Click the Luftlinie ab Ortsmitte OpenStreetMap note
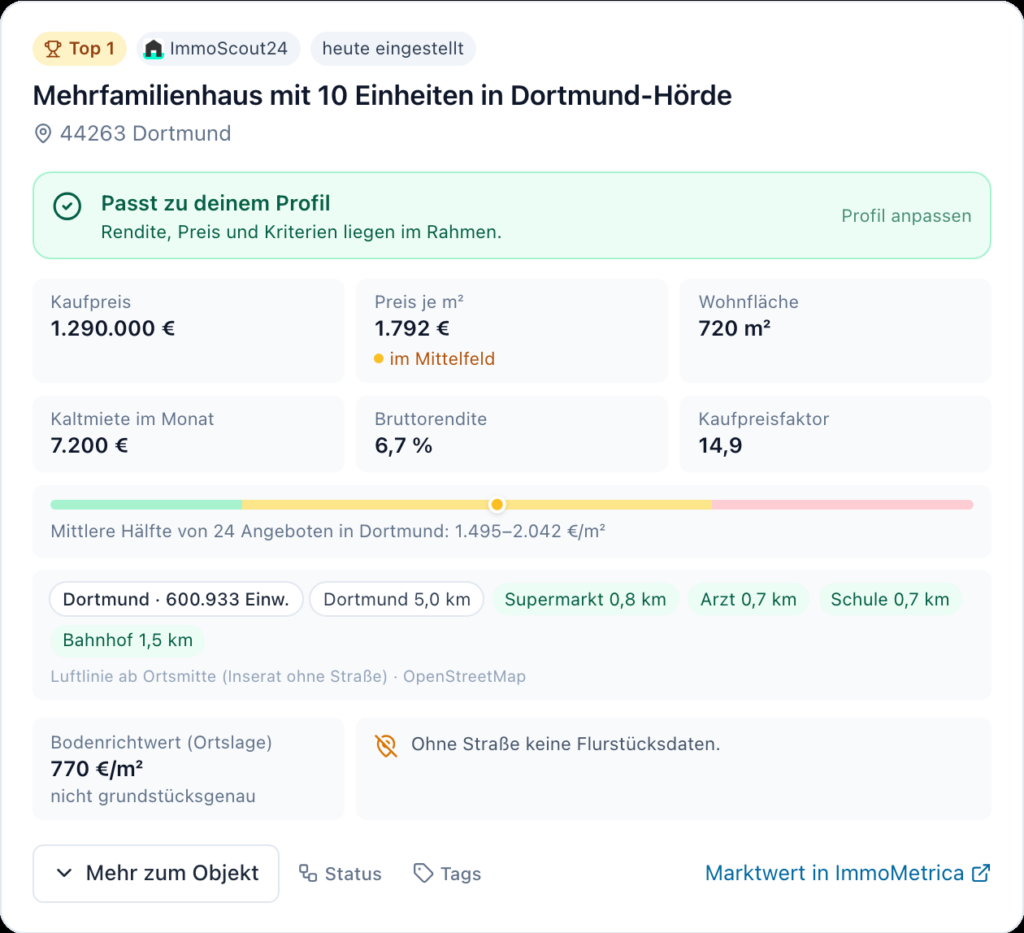 288,676
